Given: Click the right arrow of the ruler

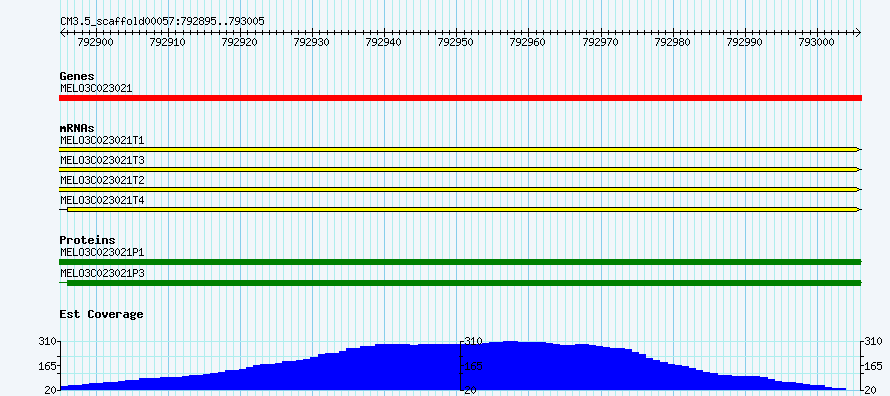Looking at the screenshot, I should point(858,33).
